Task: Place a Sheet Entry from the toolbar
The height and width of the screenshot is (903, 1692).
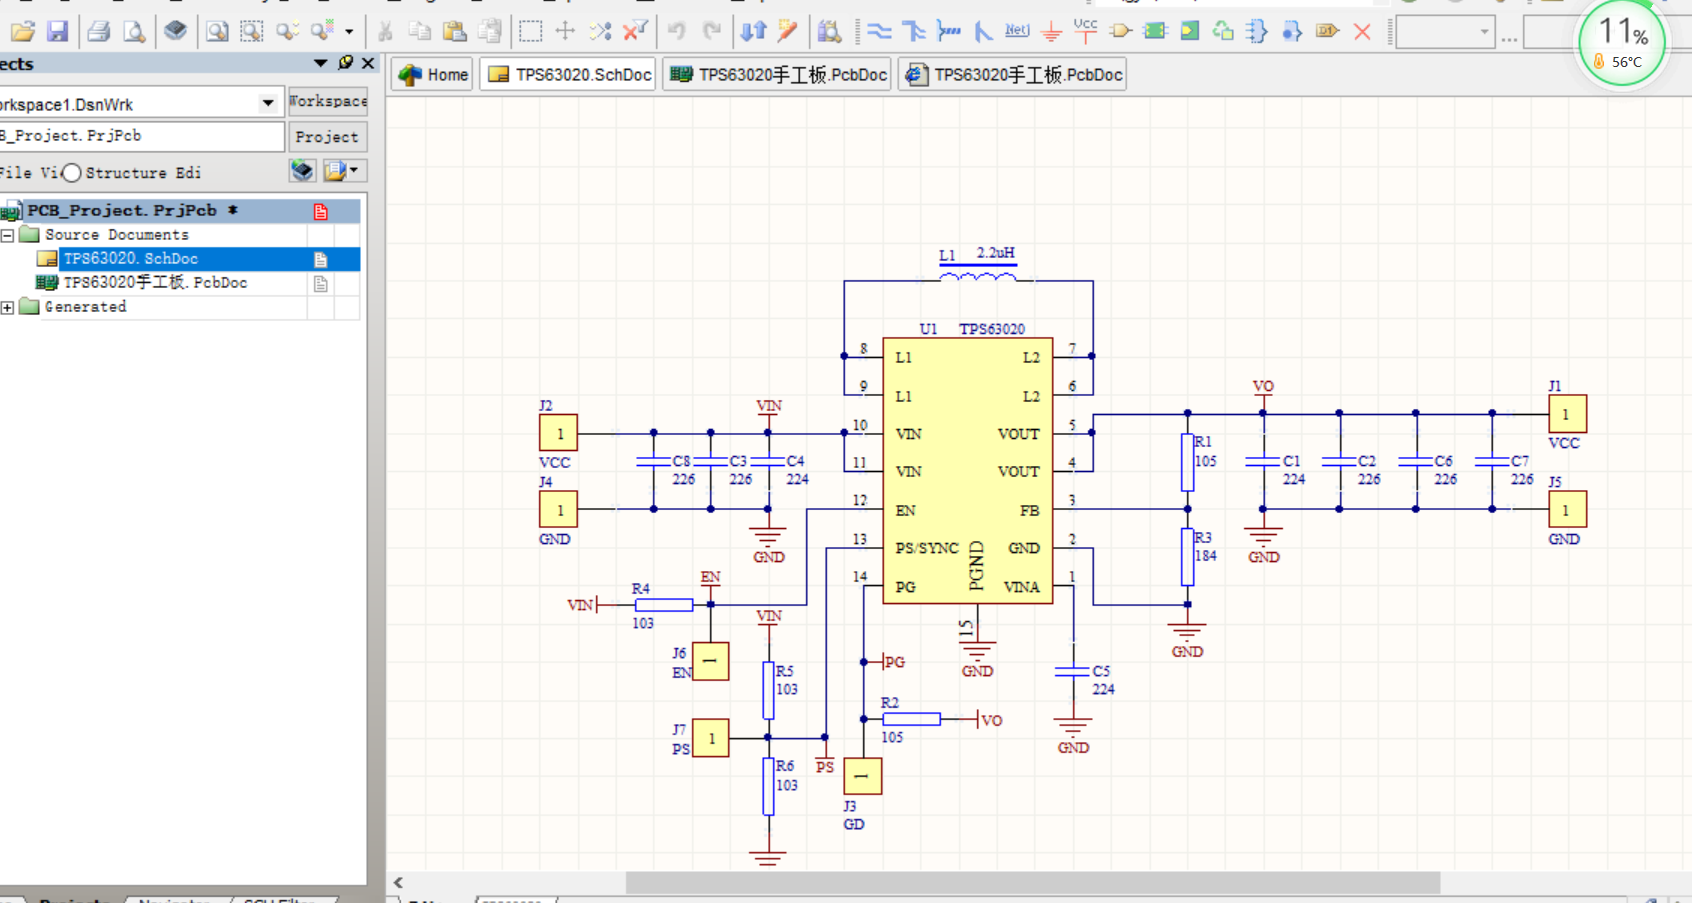Action: [x=1189, y=31]
